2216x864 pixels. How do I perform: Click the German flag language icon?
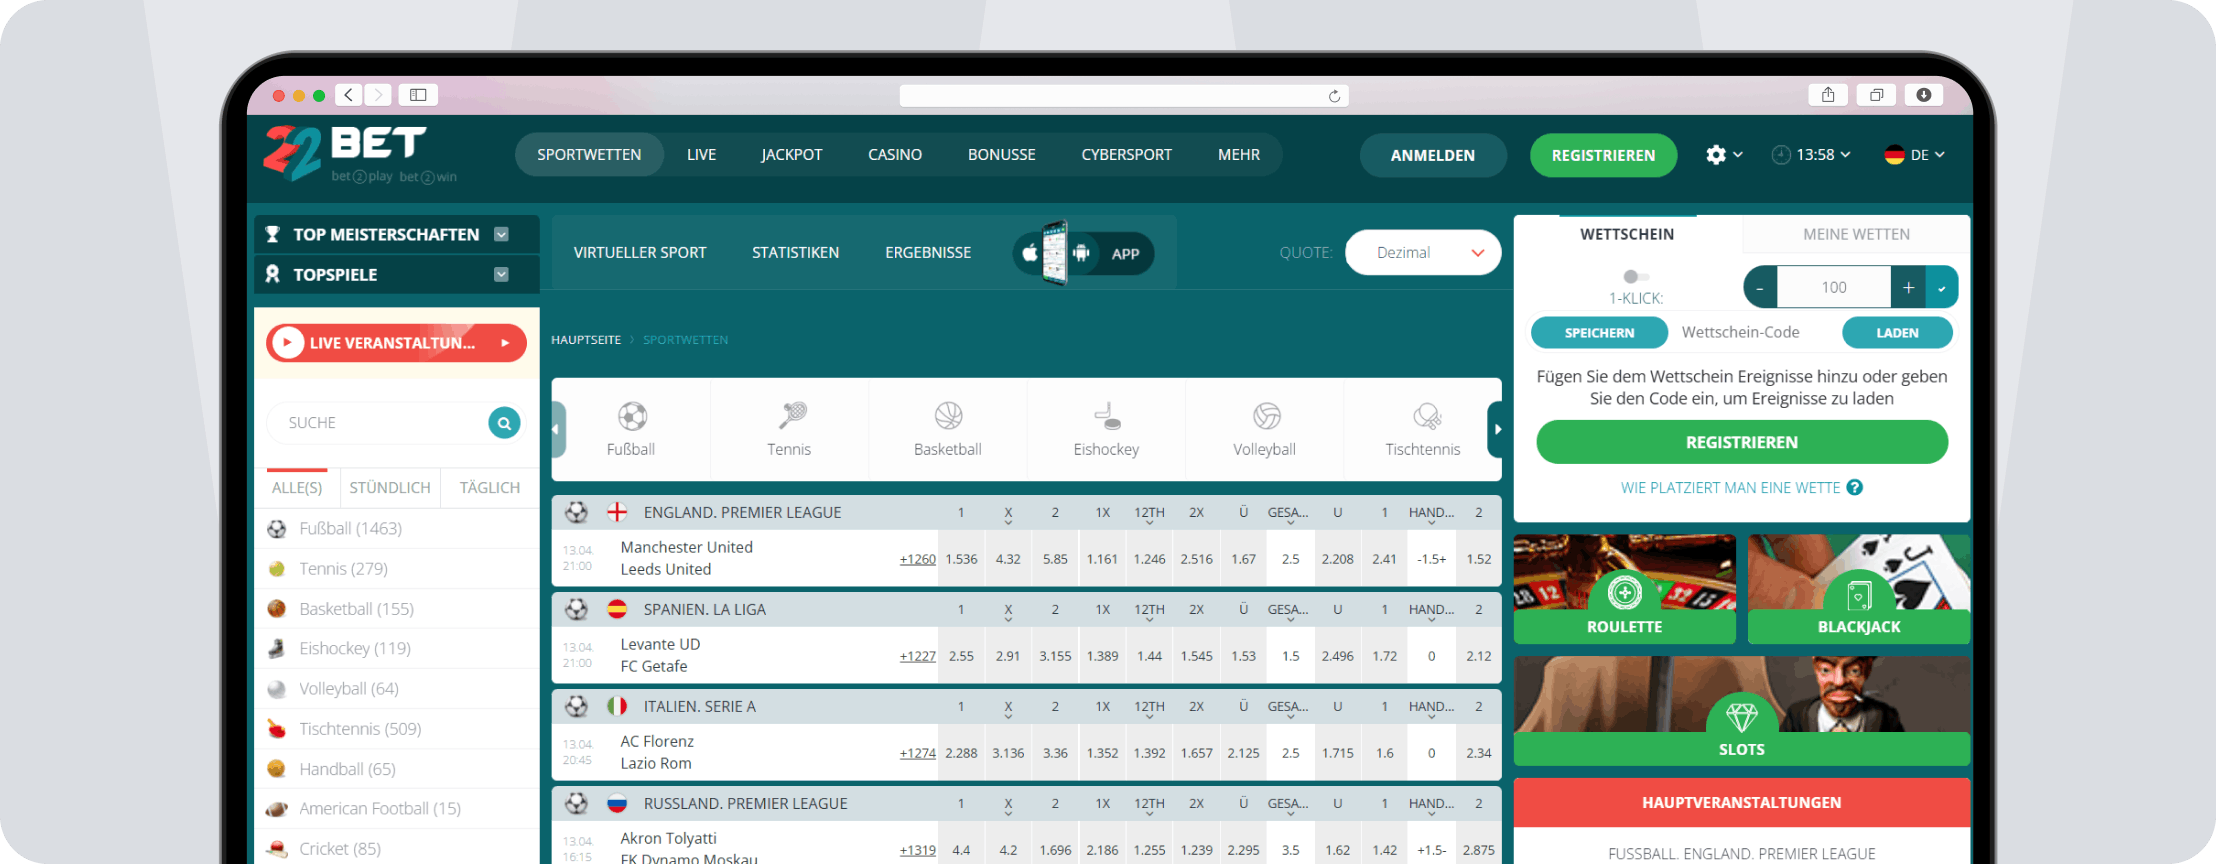[1894, 155]
